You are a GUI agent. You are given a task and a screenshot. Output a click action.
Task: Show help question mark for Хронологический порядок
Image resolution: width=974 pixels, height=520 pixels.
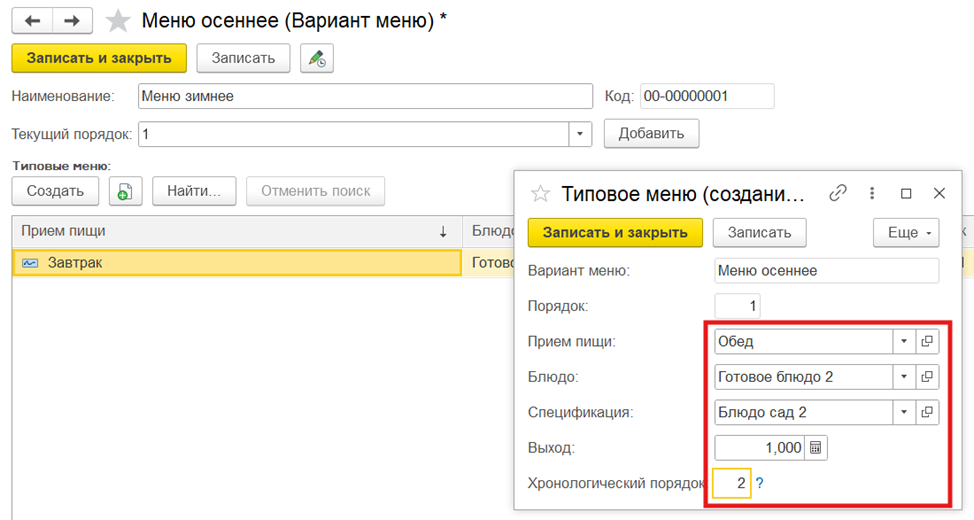(x=759, y=483)
